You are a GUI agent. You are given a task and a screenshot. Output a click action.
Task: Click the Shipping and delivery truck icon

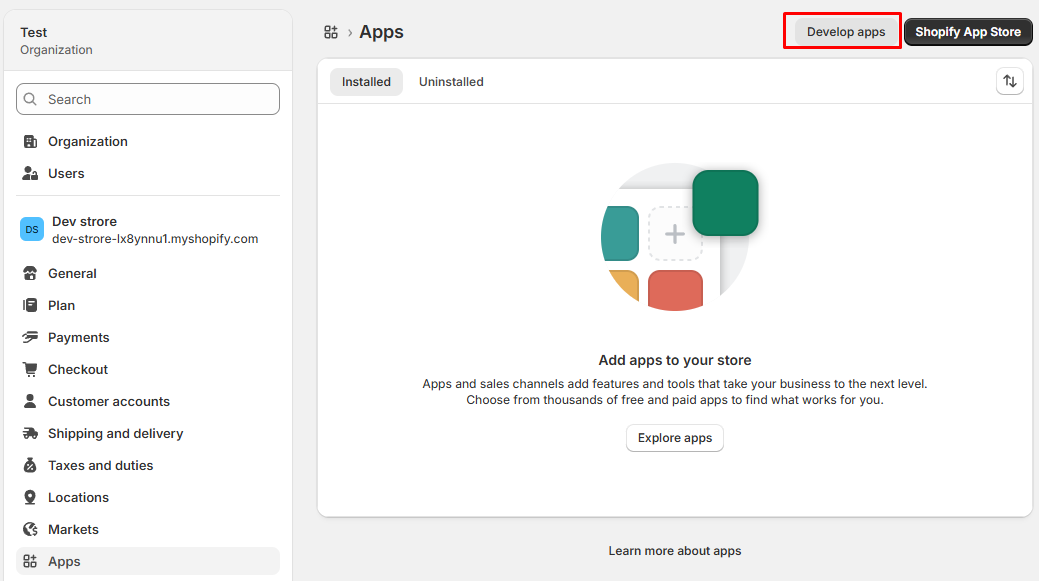point(30,433)
